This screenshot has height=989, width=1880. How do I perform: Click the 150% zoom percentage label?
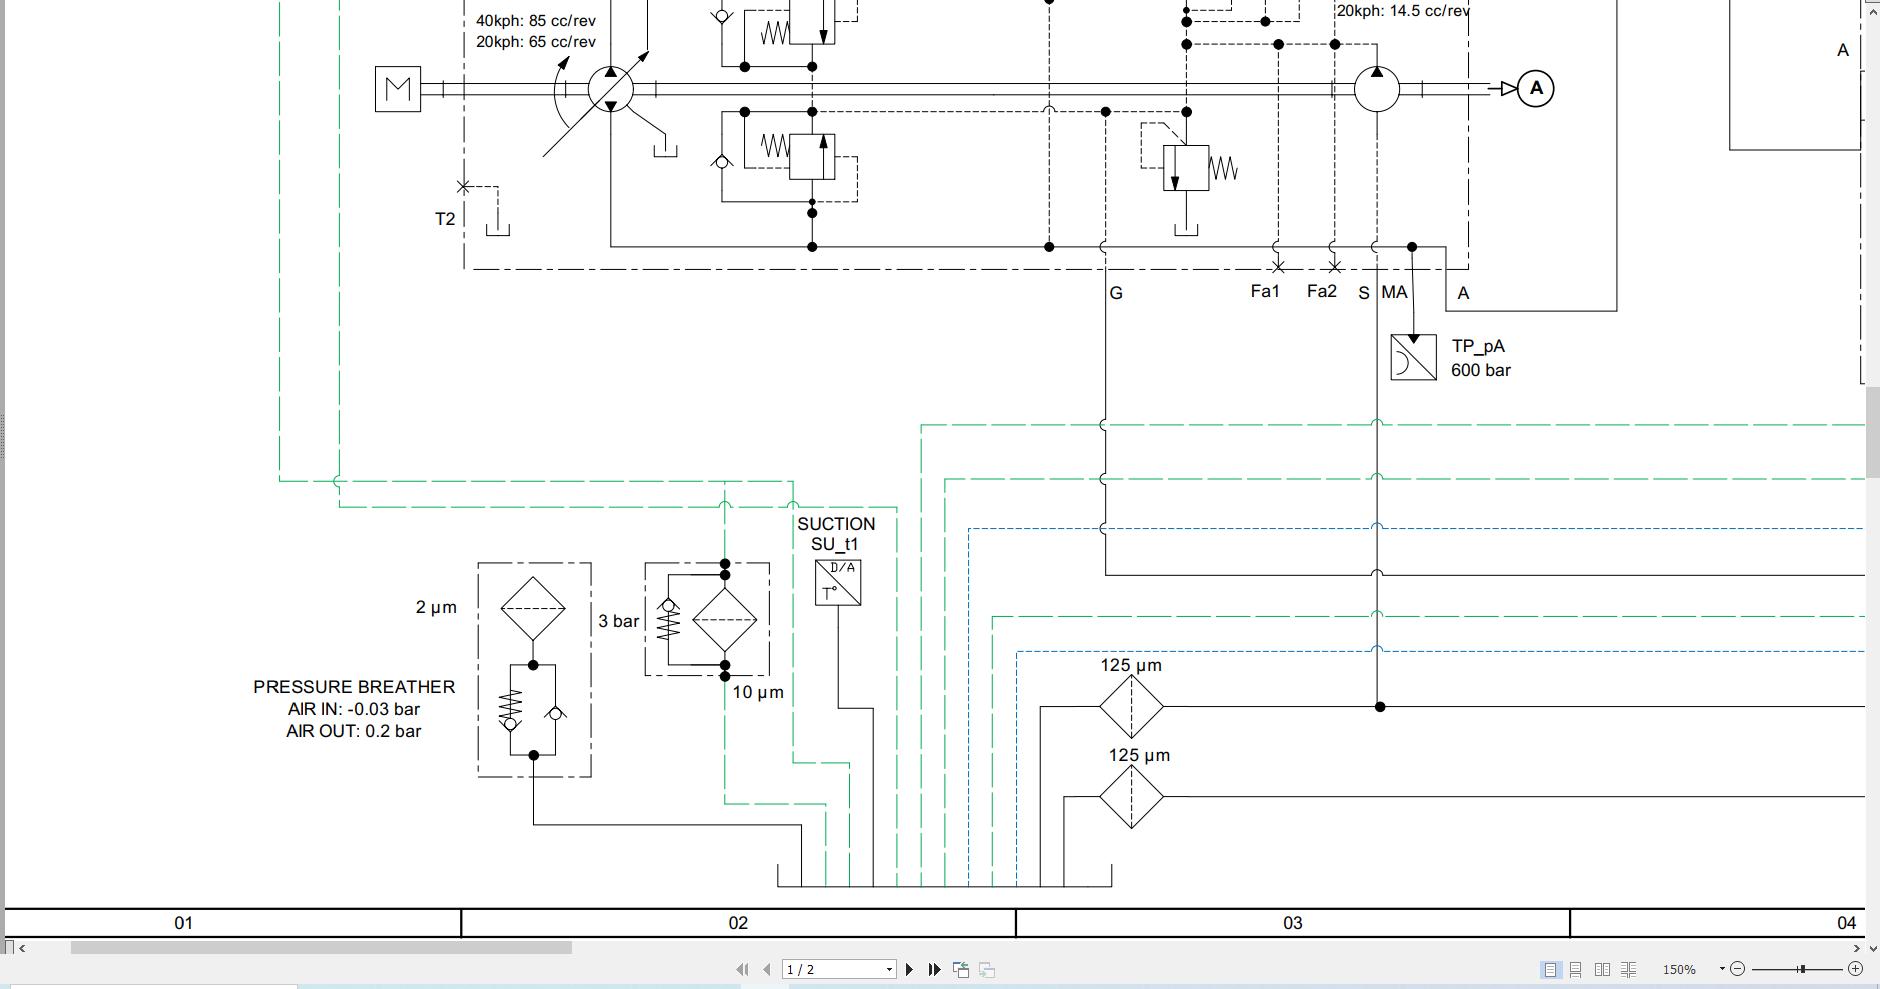tap(1680, 968)
